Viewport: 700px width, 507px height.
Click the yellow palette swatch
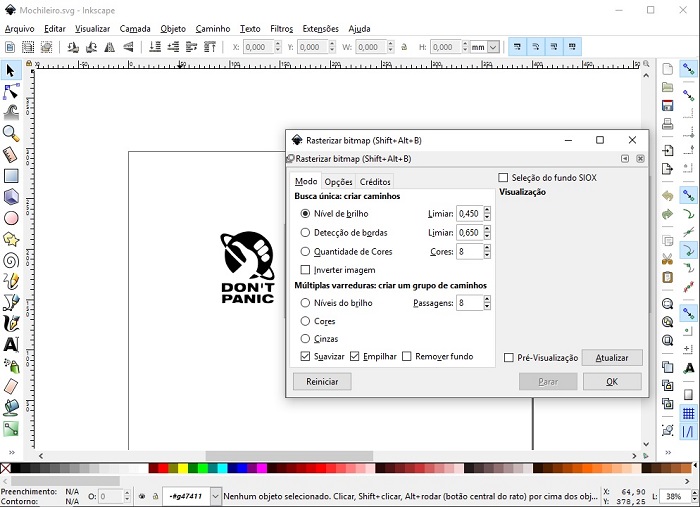pyautogui.click(x=183, y=468)
